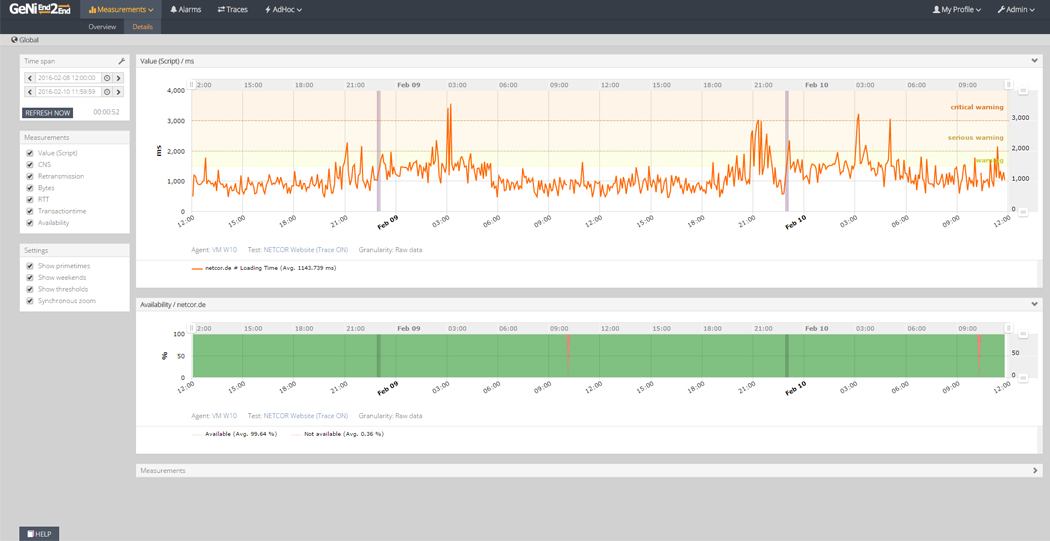Viewport: 1050px width, 541px height.
Task: Open the My Profile dropdown
Action: (x=956, y=9)
